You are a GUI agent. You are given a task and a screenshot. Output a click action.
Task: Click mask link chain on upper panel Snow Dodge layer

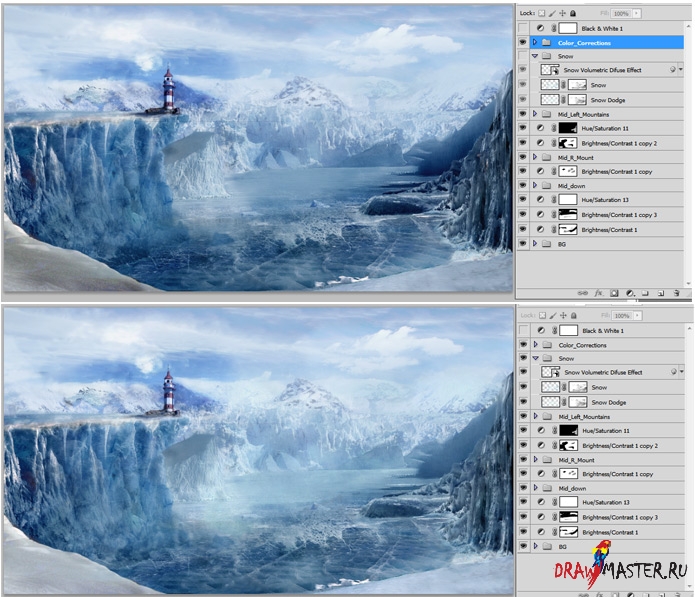pos(563,100)
